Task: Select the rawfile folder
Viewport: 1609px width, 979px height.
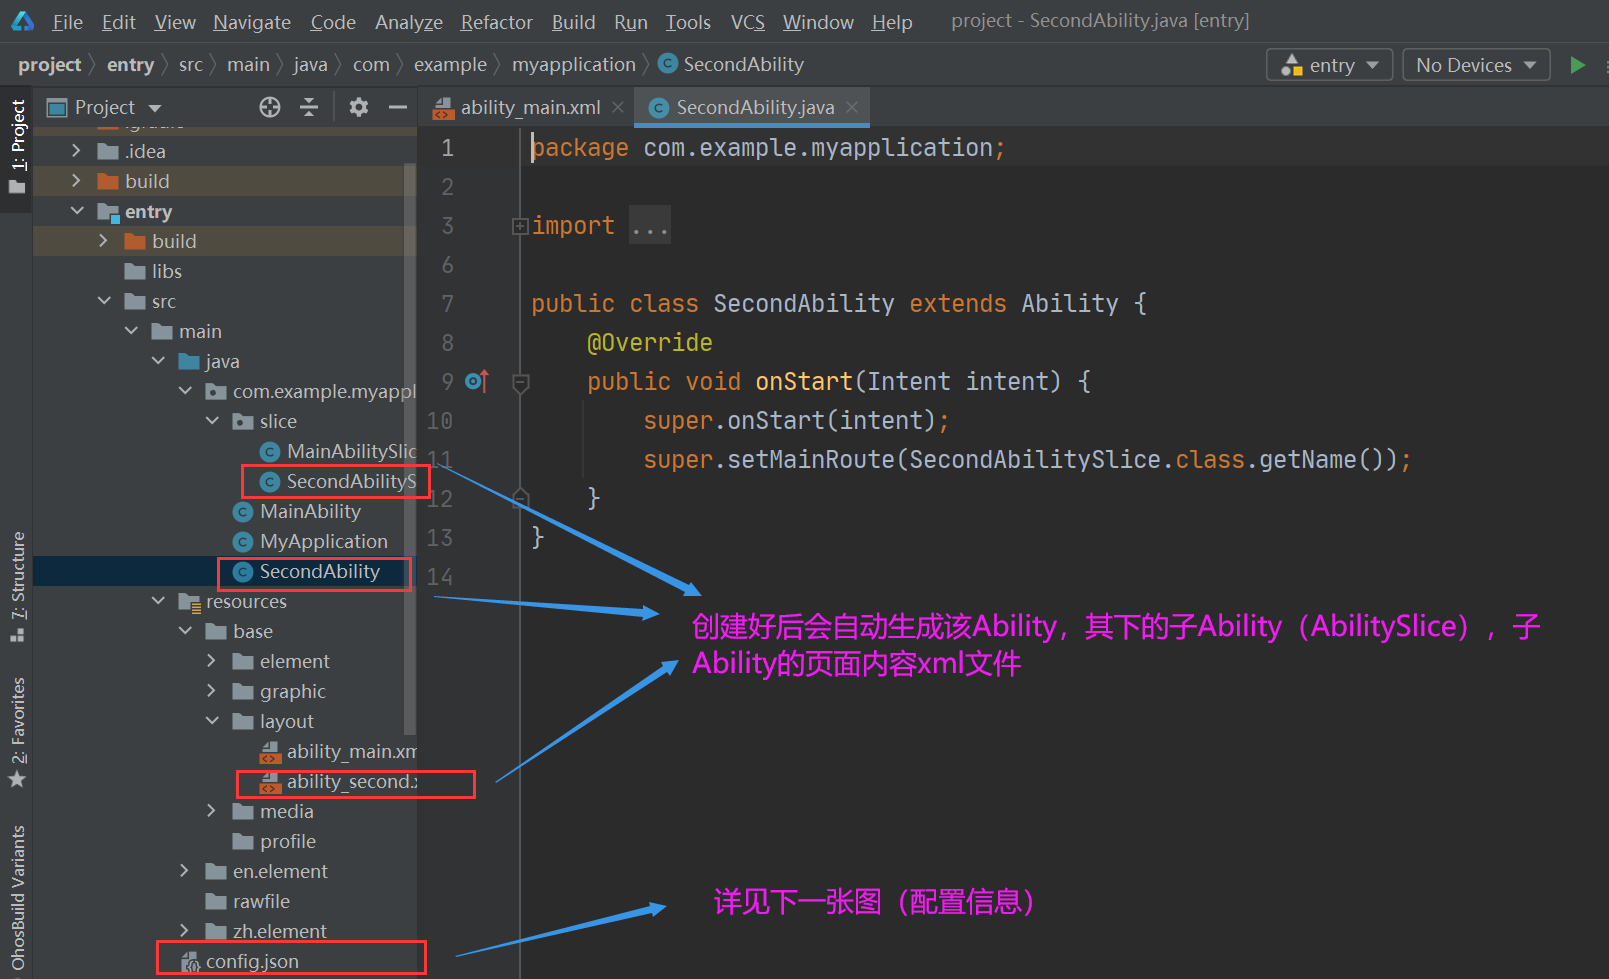Action: click(x=261, y=901)
